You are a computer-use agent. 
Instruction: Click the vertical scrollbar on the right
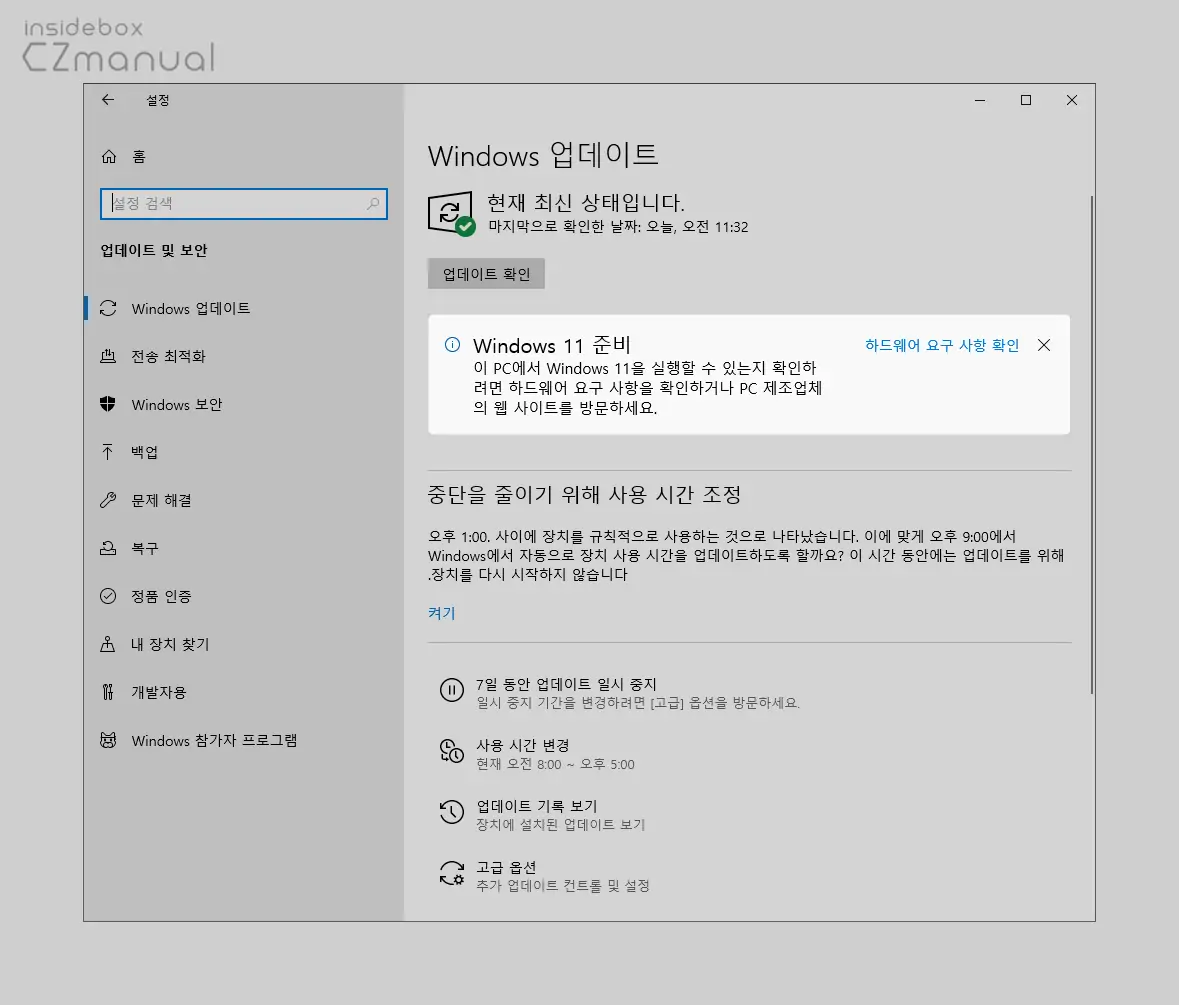[1091, 444]
